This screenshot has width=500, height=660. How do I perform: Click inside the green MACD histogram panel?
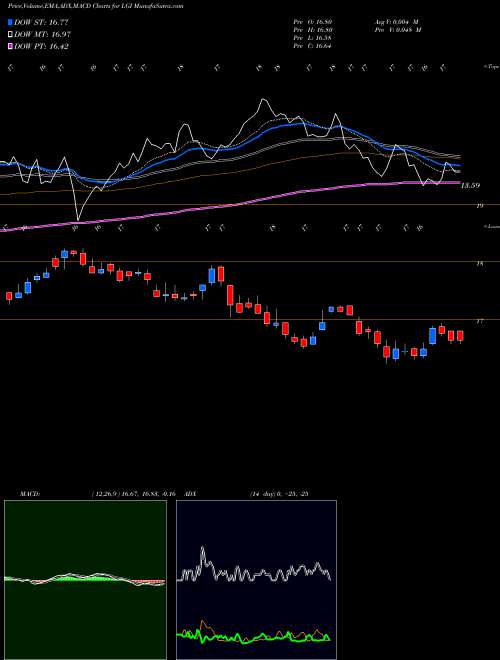click(x=85, y=580)
